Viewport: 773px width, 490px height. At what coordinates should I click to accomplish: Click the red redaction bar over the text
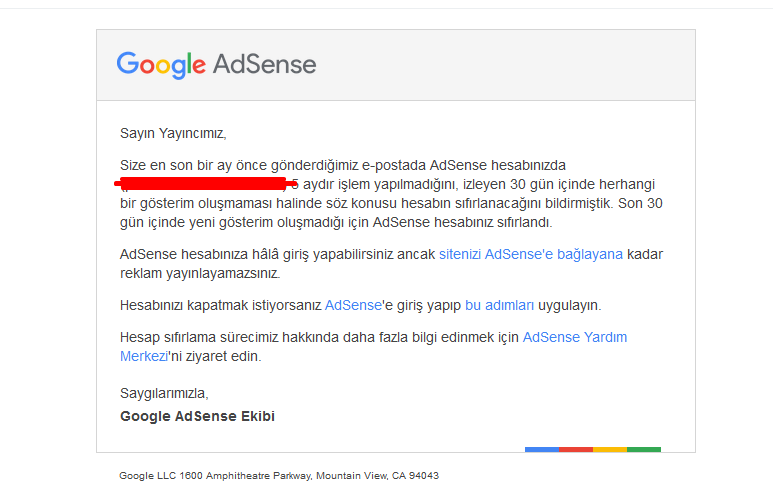pos(206,184)
